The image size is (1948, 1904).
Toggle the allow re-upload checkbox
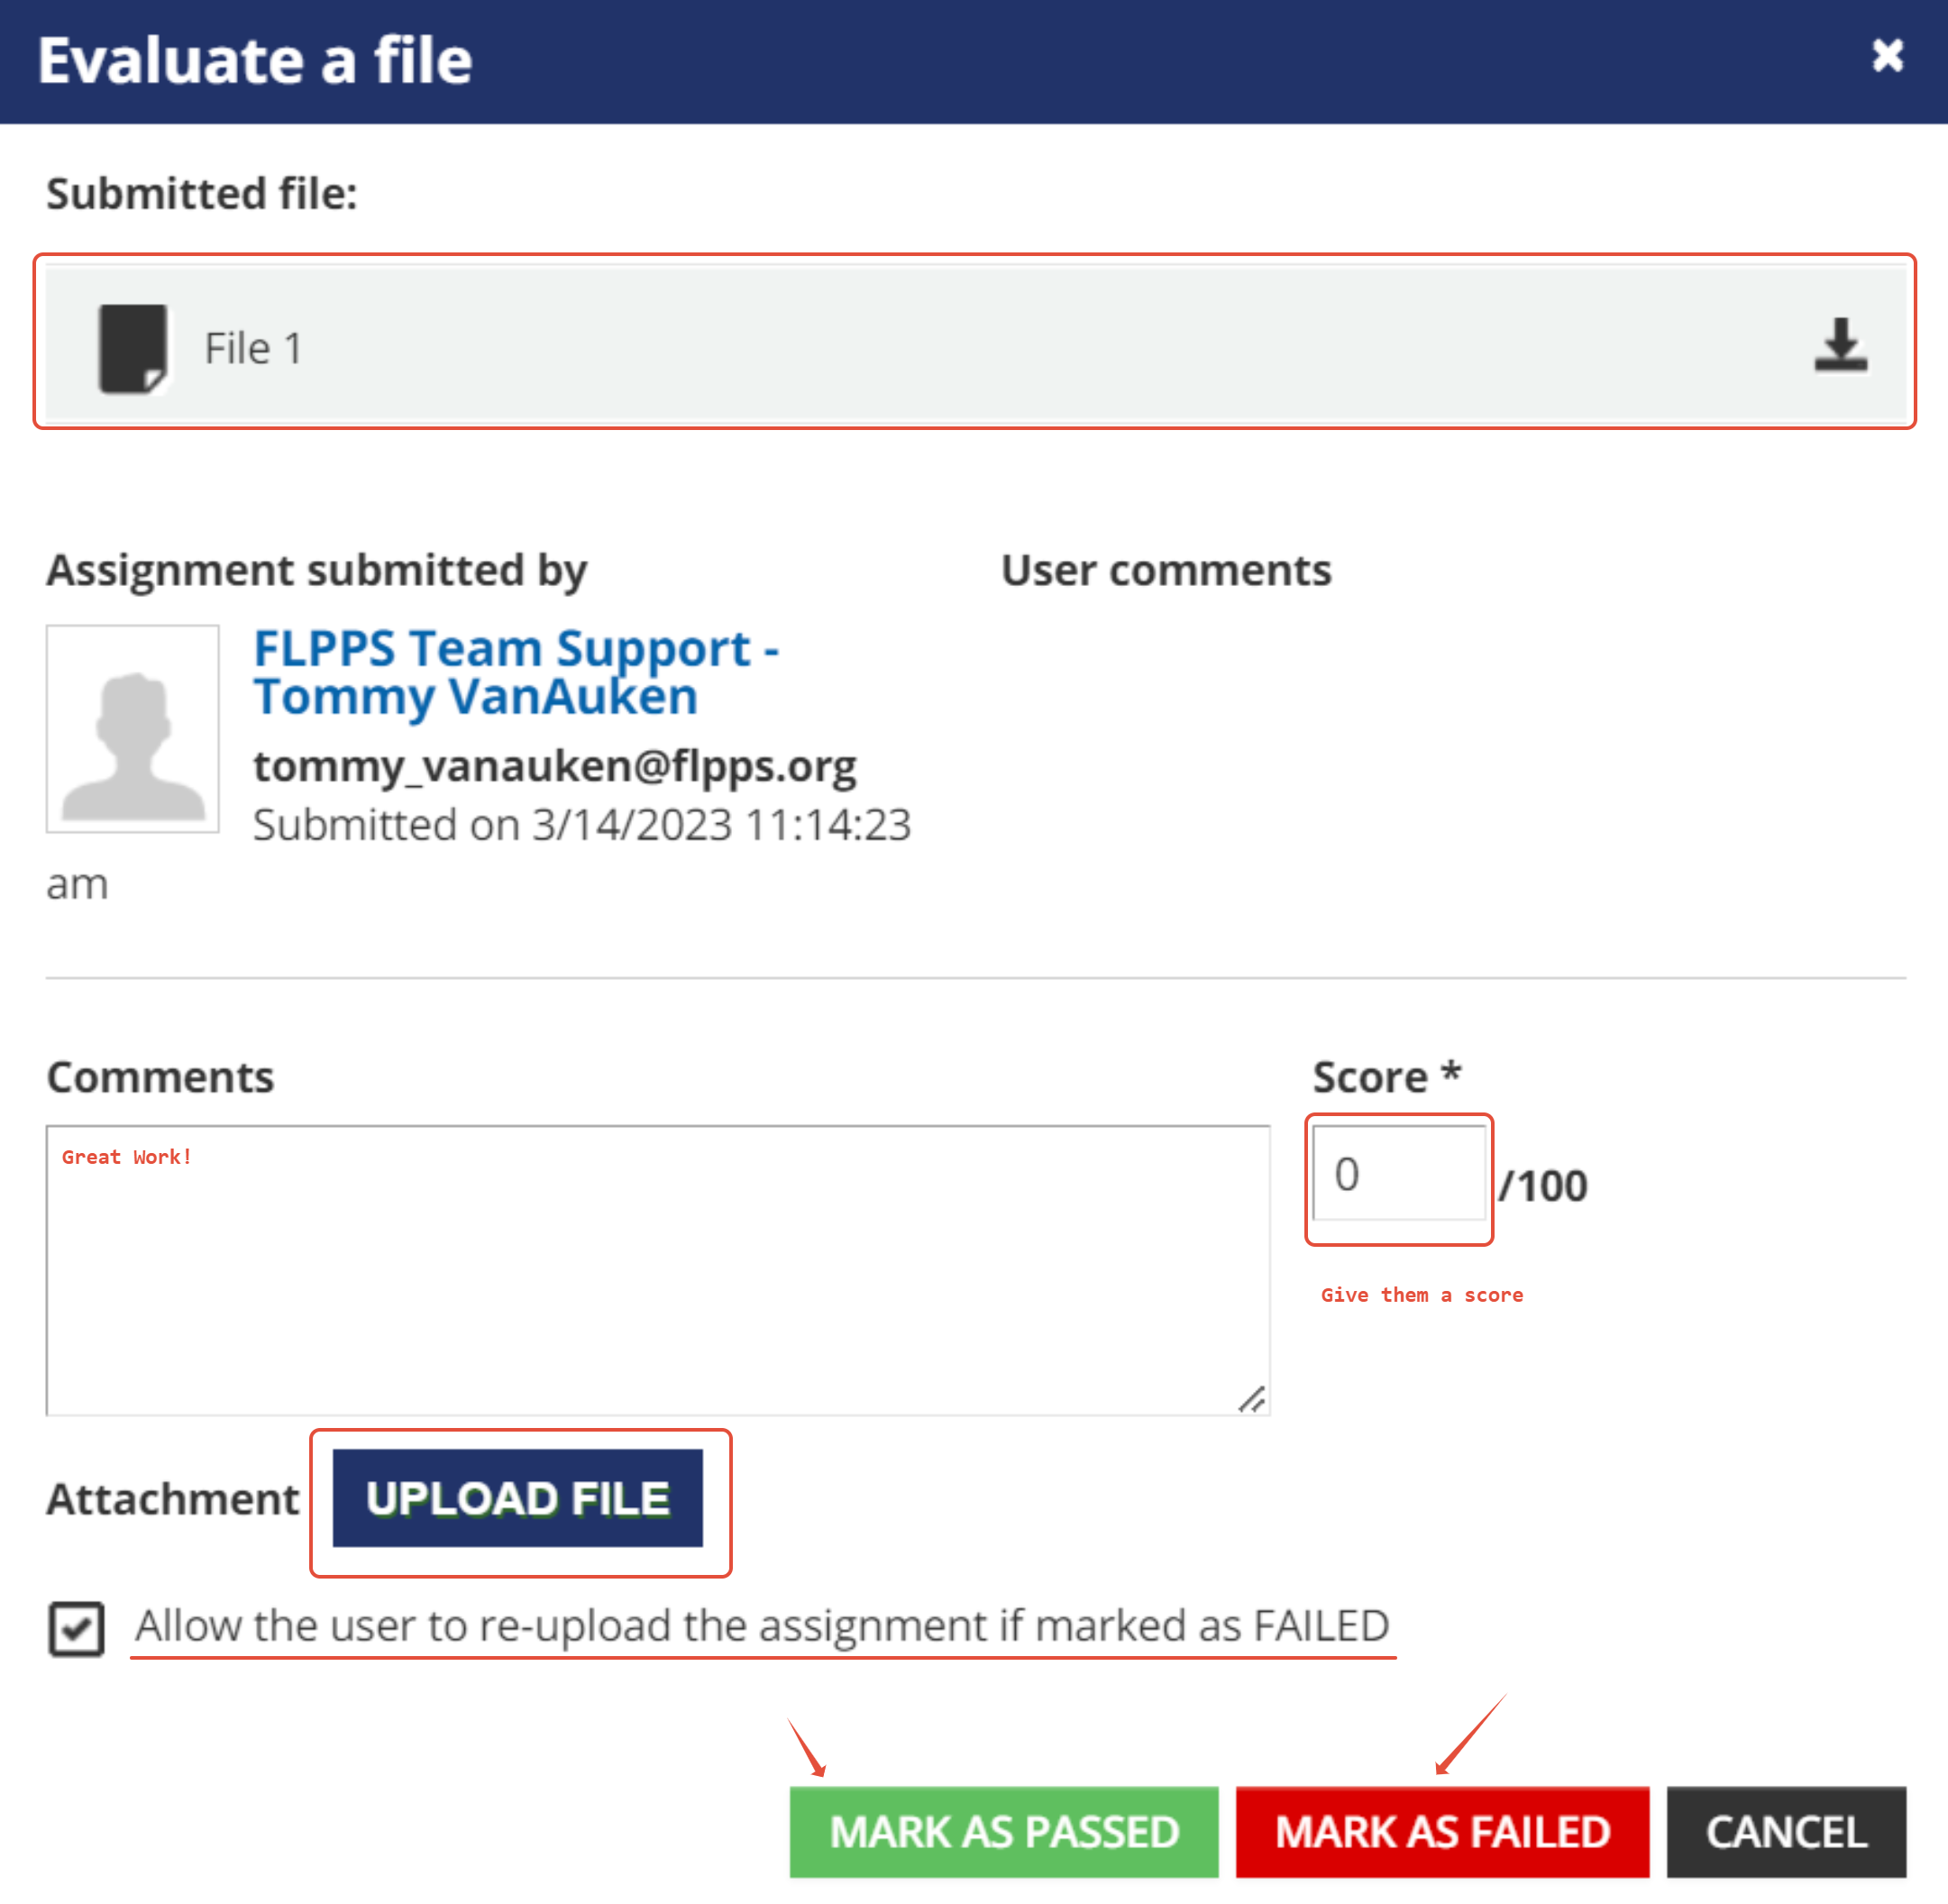(76, 1629)
